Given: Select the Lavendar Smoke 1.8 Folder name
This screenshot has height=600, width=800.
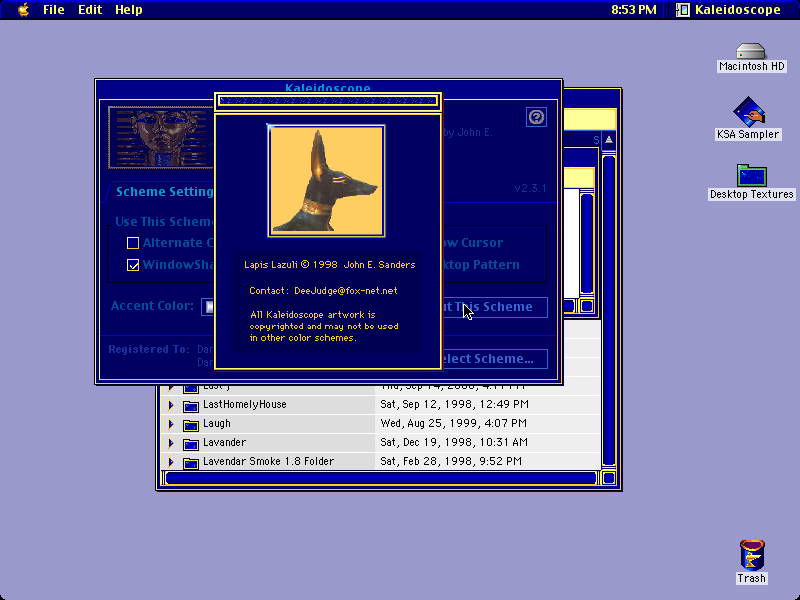Looking at the screenshot, I should (268, 461).
